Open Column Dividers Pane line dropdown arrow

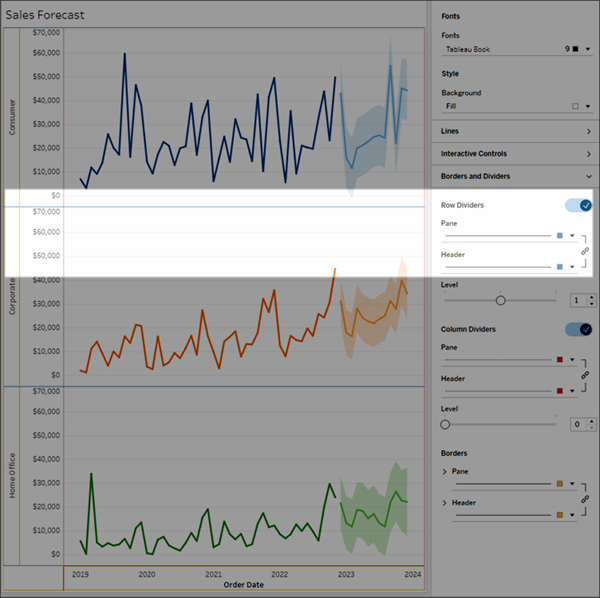(572, 360)
